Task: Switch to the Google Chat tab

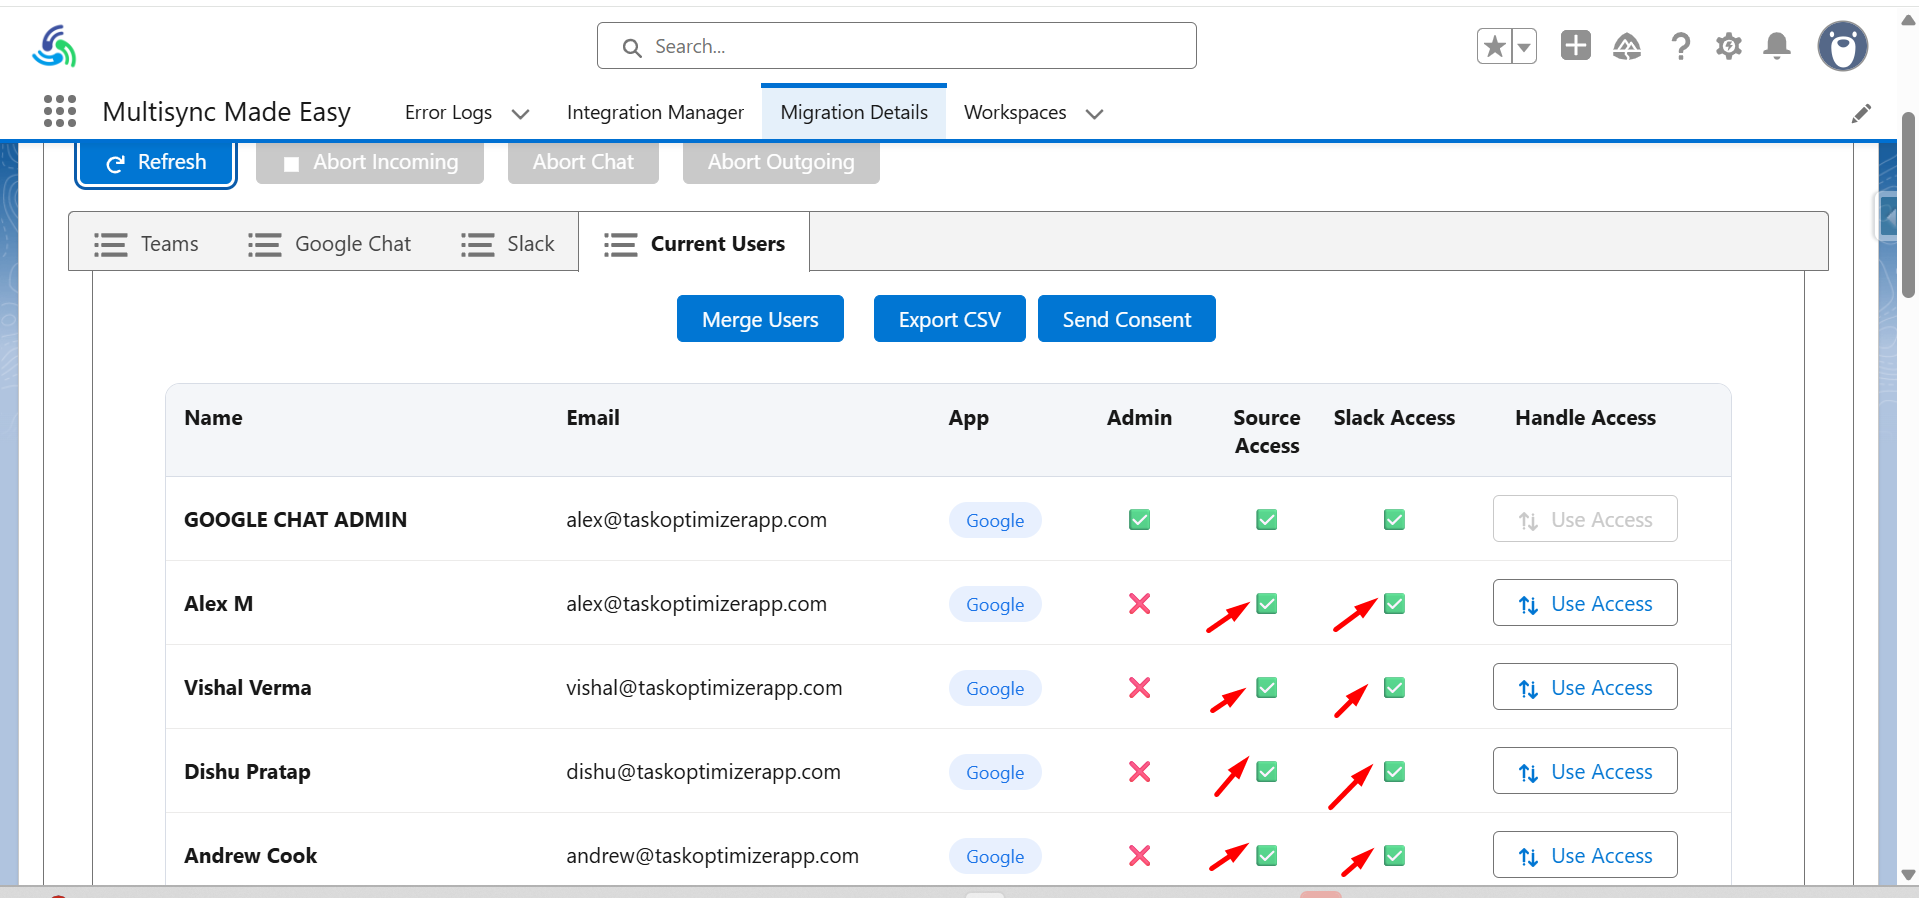Action: [x=330, y=244]
